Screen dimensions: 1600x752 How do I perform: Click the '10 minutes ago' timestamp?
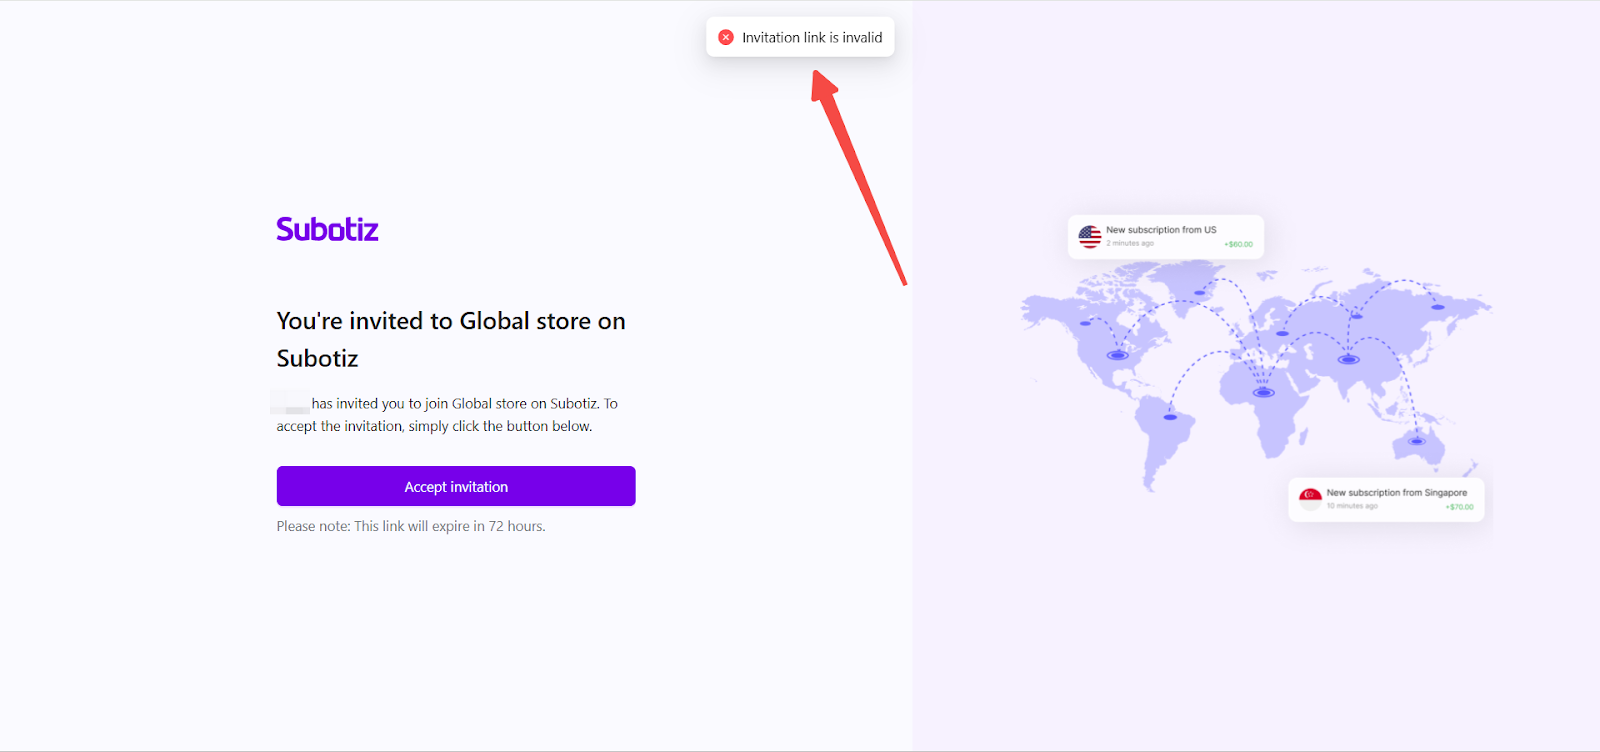point(1352,506)
